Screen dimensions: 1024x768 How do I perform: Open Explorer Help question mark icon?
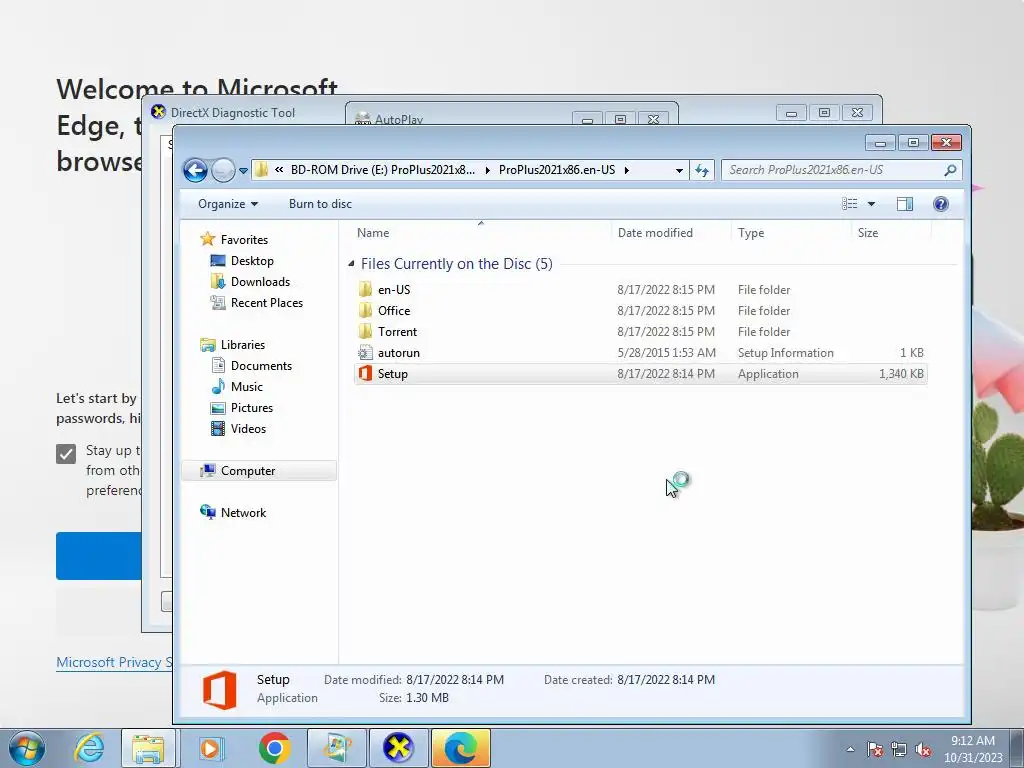coord(940,204)
